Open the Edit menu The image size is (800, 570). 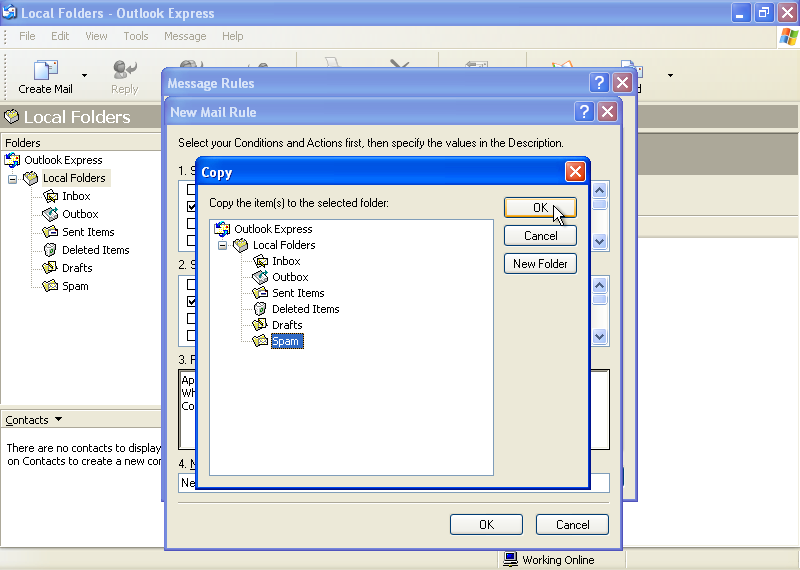[x=60, y=36]
